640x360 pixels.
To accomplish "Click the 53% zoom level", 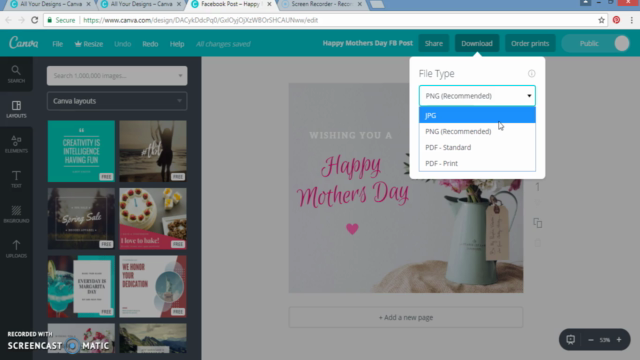I will click(604, 340).
